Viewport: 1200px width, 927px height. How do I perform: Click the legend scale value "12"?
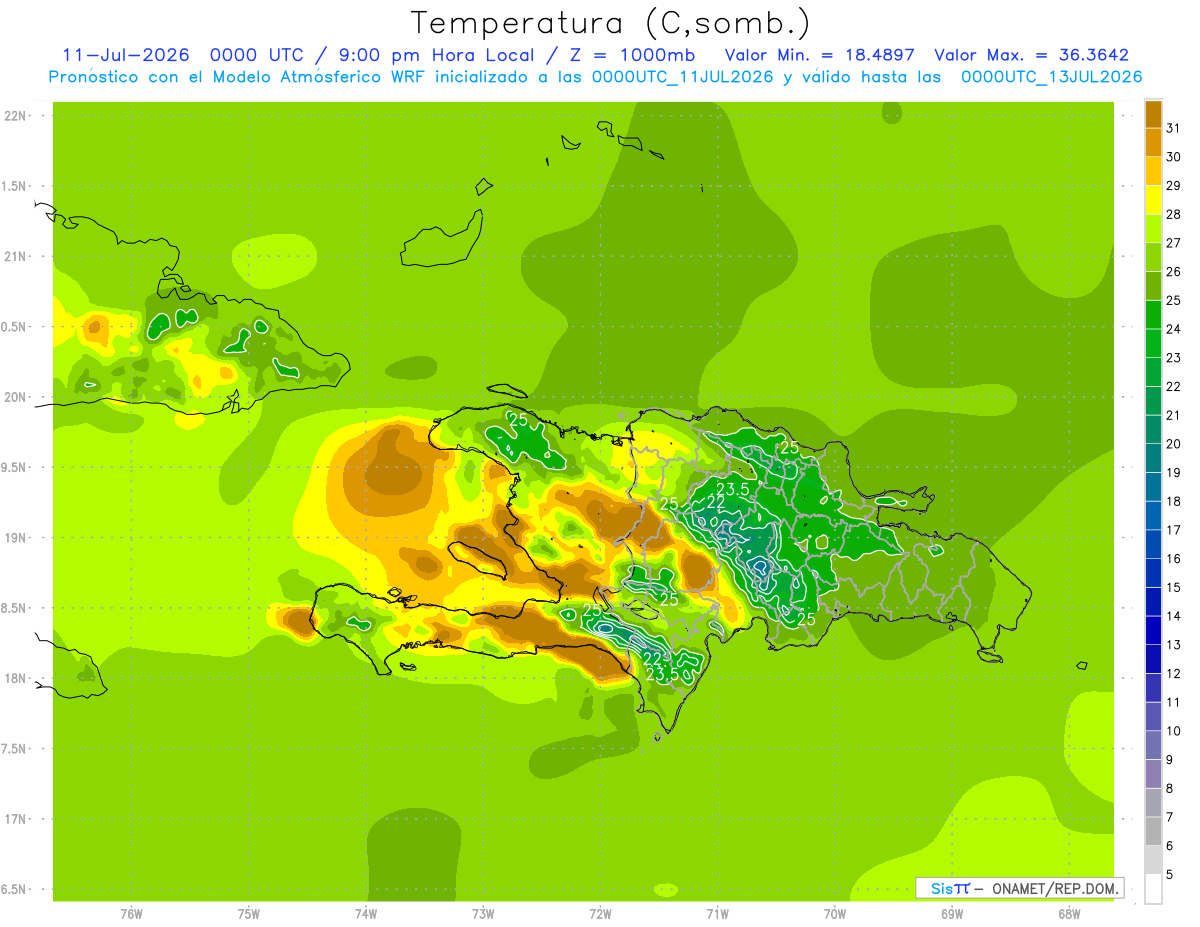(x=1174, y=673)
